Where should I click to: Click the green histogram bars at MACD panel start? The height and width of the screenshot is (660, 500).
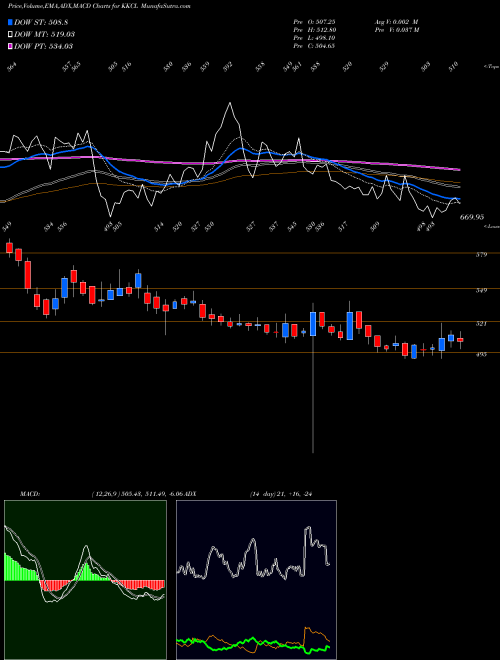(20, 568)
